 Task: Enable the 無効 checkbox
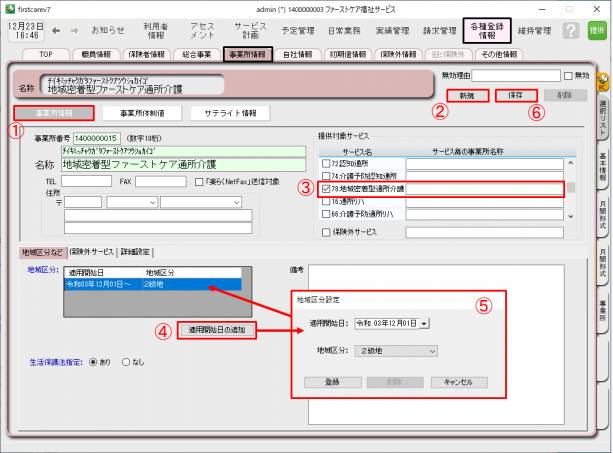(x=568, y=75)
